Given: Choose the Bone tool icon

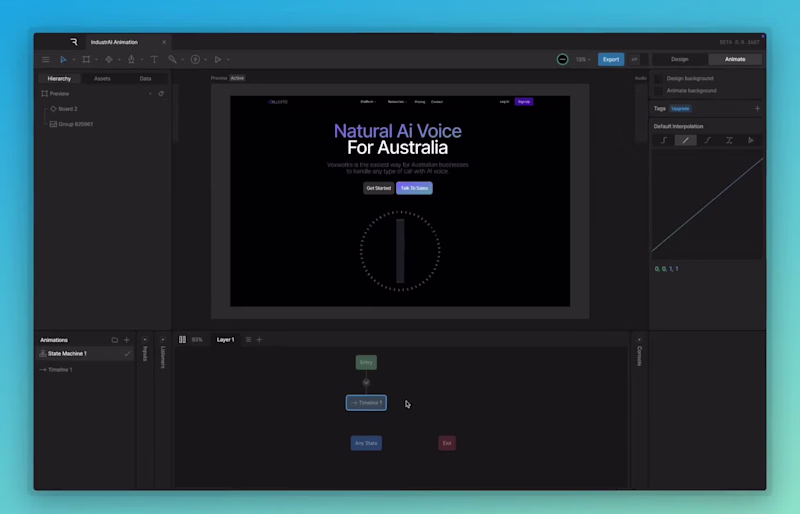Looking at the screenshot, I should pyautogui.click(x=172, y=60).
